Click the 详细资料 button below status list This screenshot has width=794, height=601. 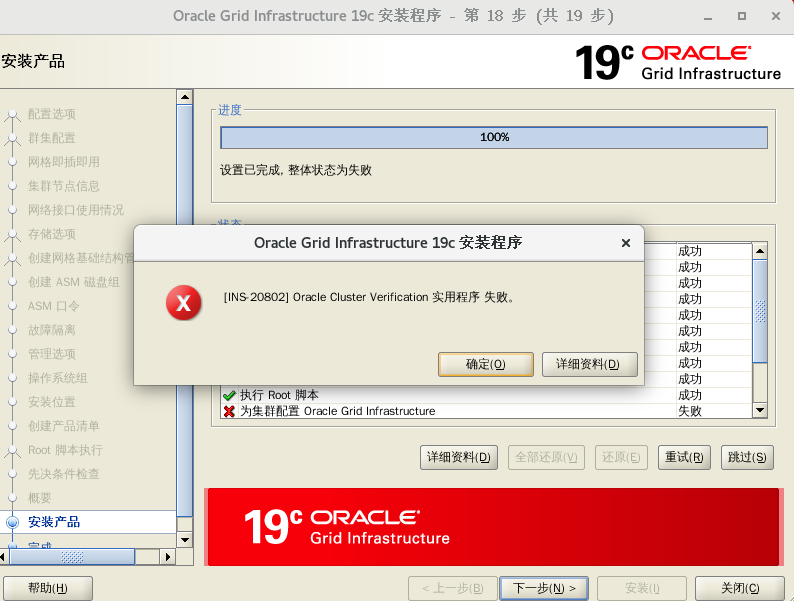[459, 457]
